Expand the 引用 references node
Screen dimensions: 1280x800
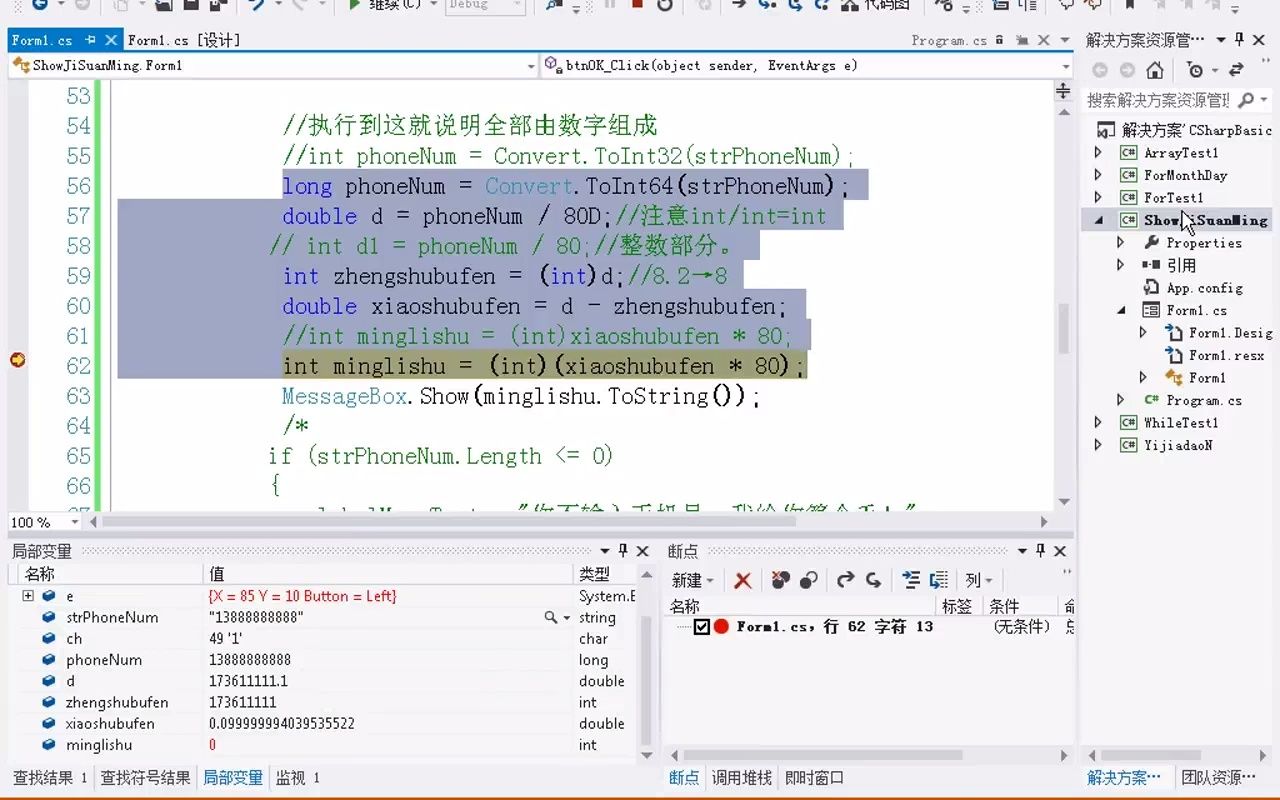click(1121, 265)
